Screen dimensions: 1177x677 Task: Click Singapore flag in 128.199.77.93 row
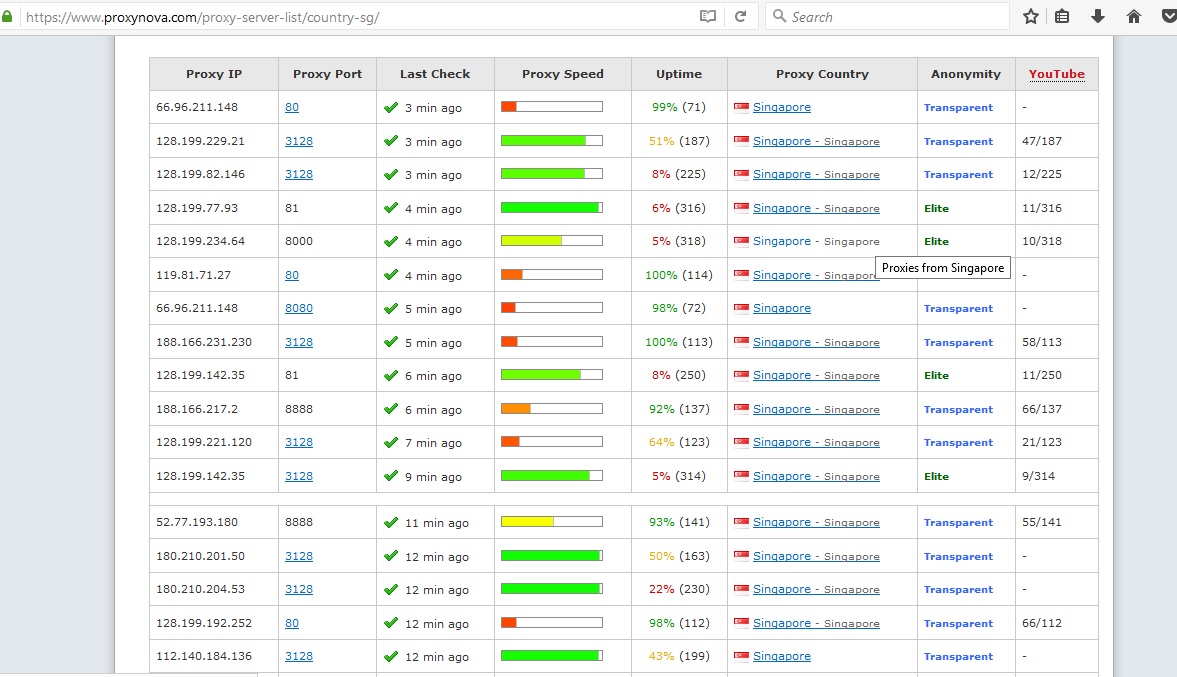pos(742,208)
